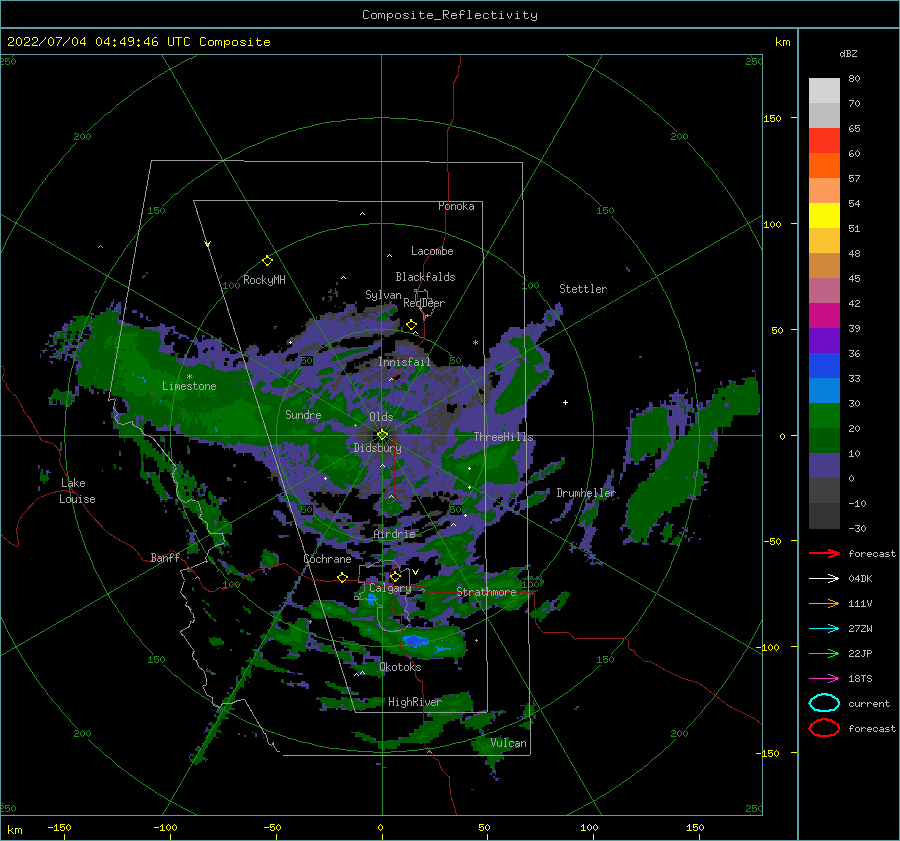Click the red forecast arrow legend icon
Image resolution: width=900 pixels, height=841 pixels.
tap(824, 553)
